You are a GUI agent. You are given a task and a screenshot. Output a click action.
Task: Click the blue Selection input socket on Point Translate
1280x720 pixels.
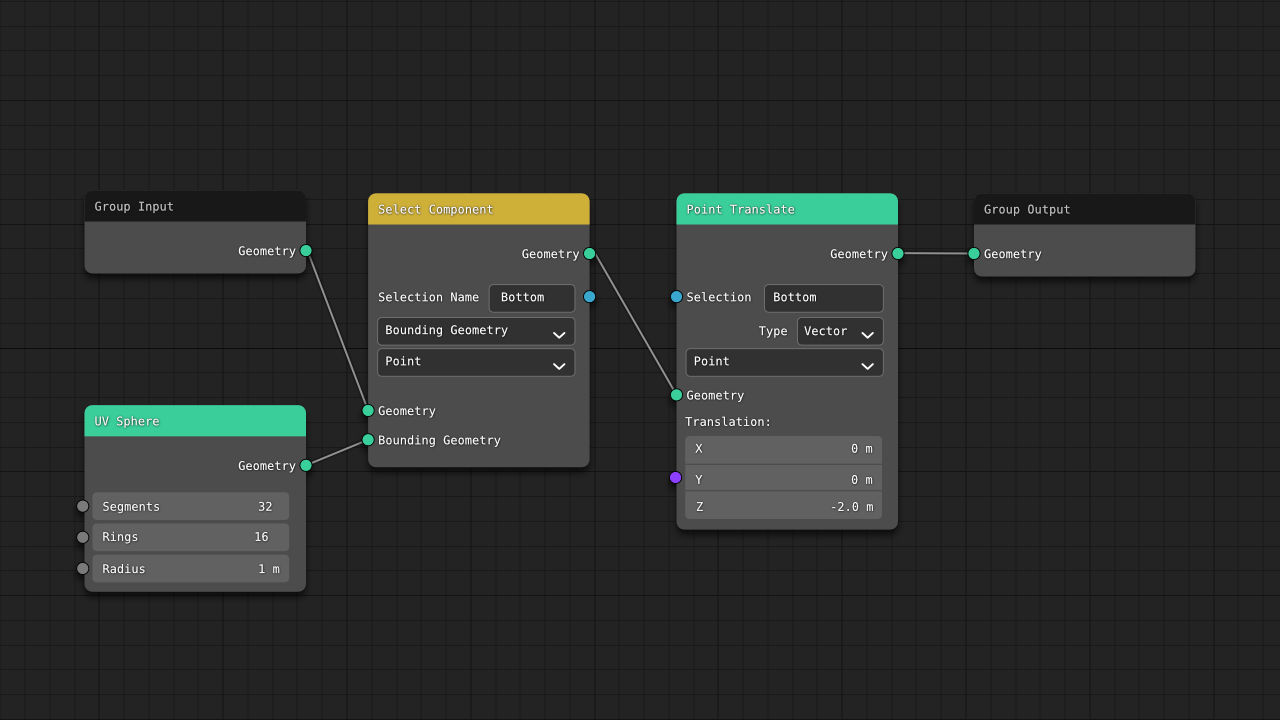tap(677, 297)
